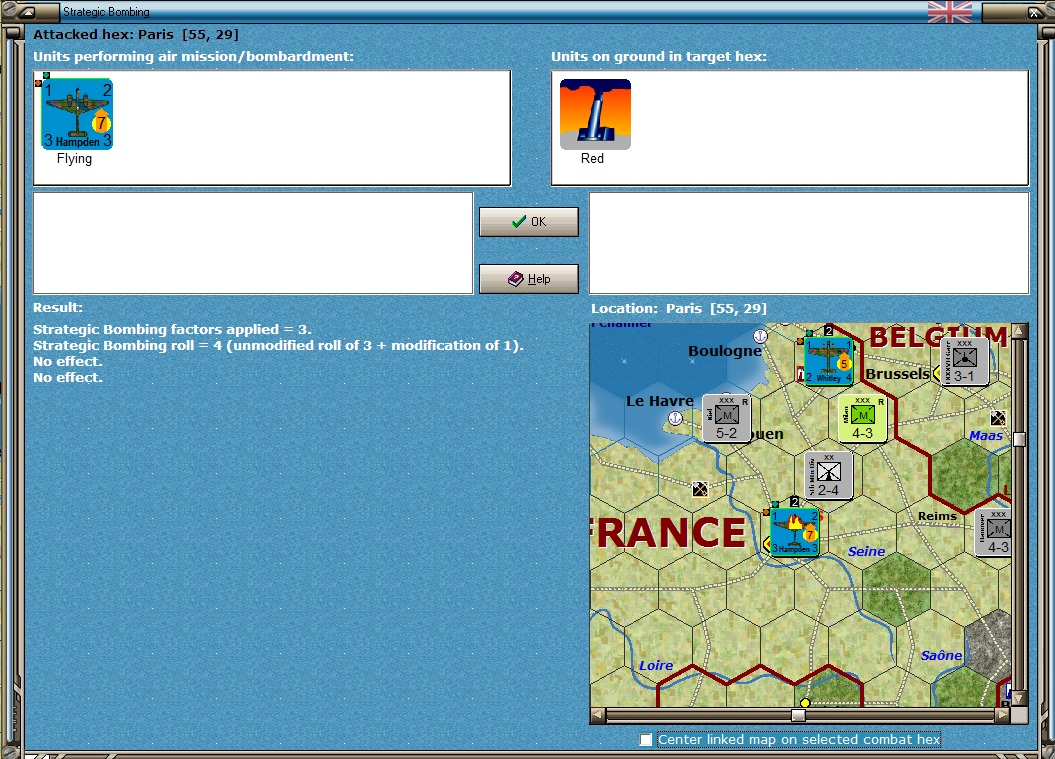Click the mine resource icon near the Maas

[998, 419]
